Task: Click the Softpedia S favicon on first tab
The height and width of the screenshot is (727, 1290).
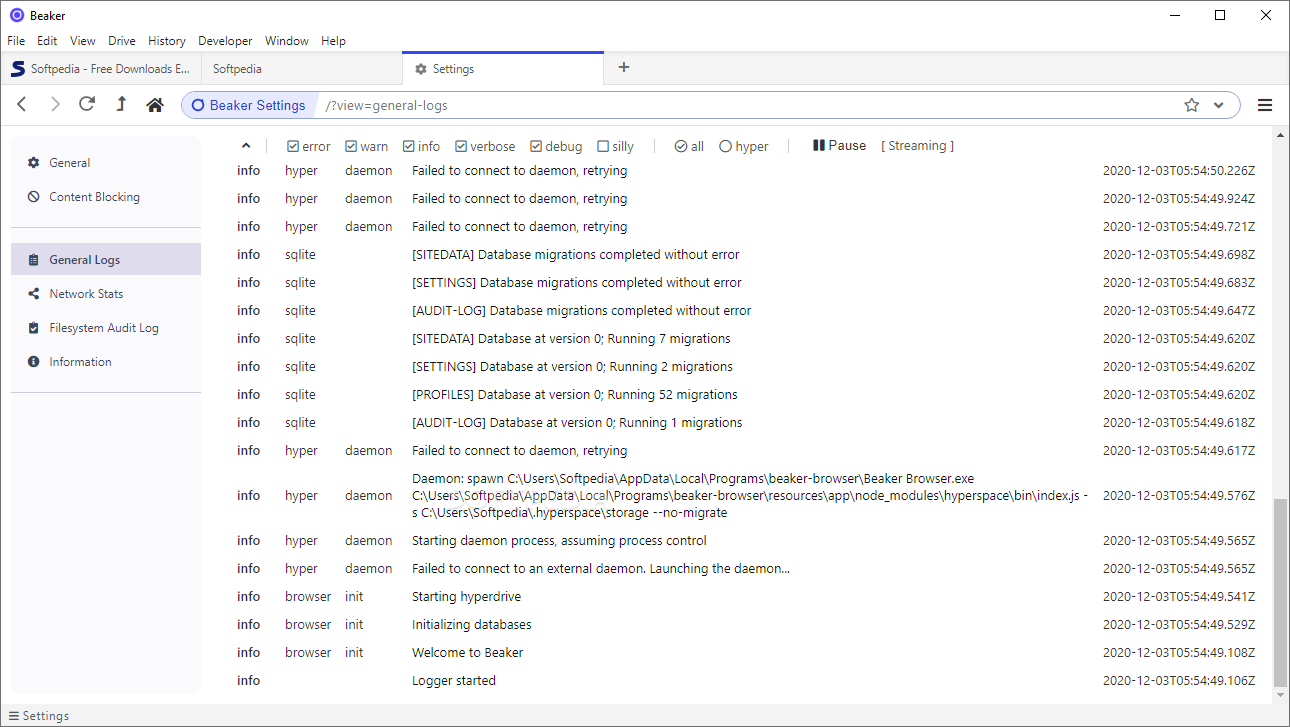Action: point(17,69)
